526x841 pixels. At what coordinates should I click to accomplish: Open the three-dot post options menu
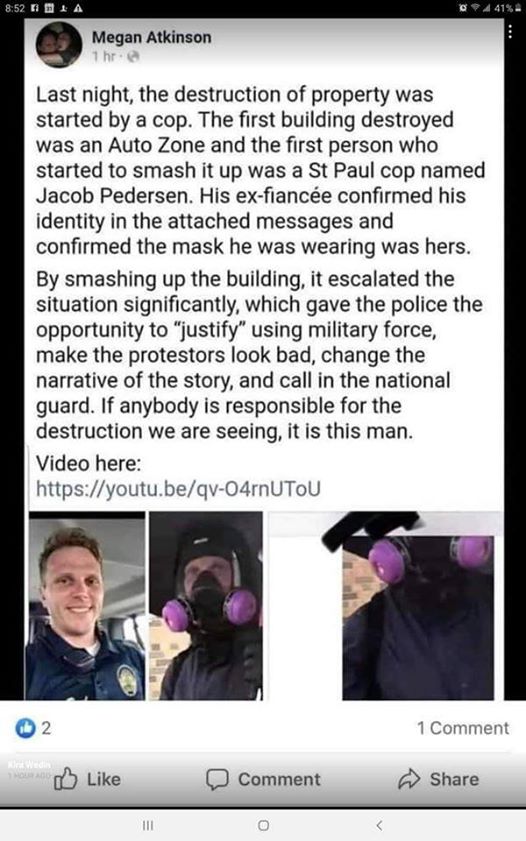point(510,32)
